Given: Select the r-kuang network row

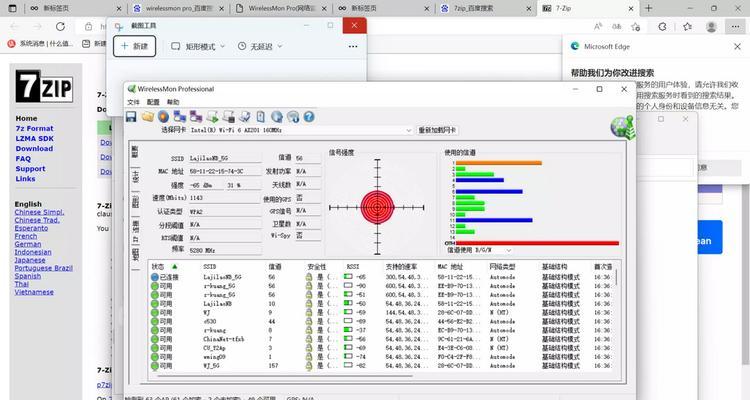Looking at the screenshot, I should pos(381,330).
